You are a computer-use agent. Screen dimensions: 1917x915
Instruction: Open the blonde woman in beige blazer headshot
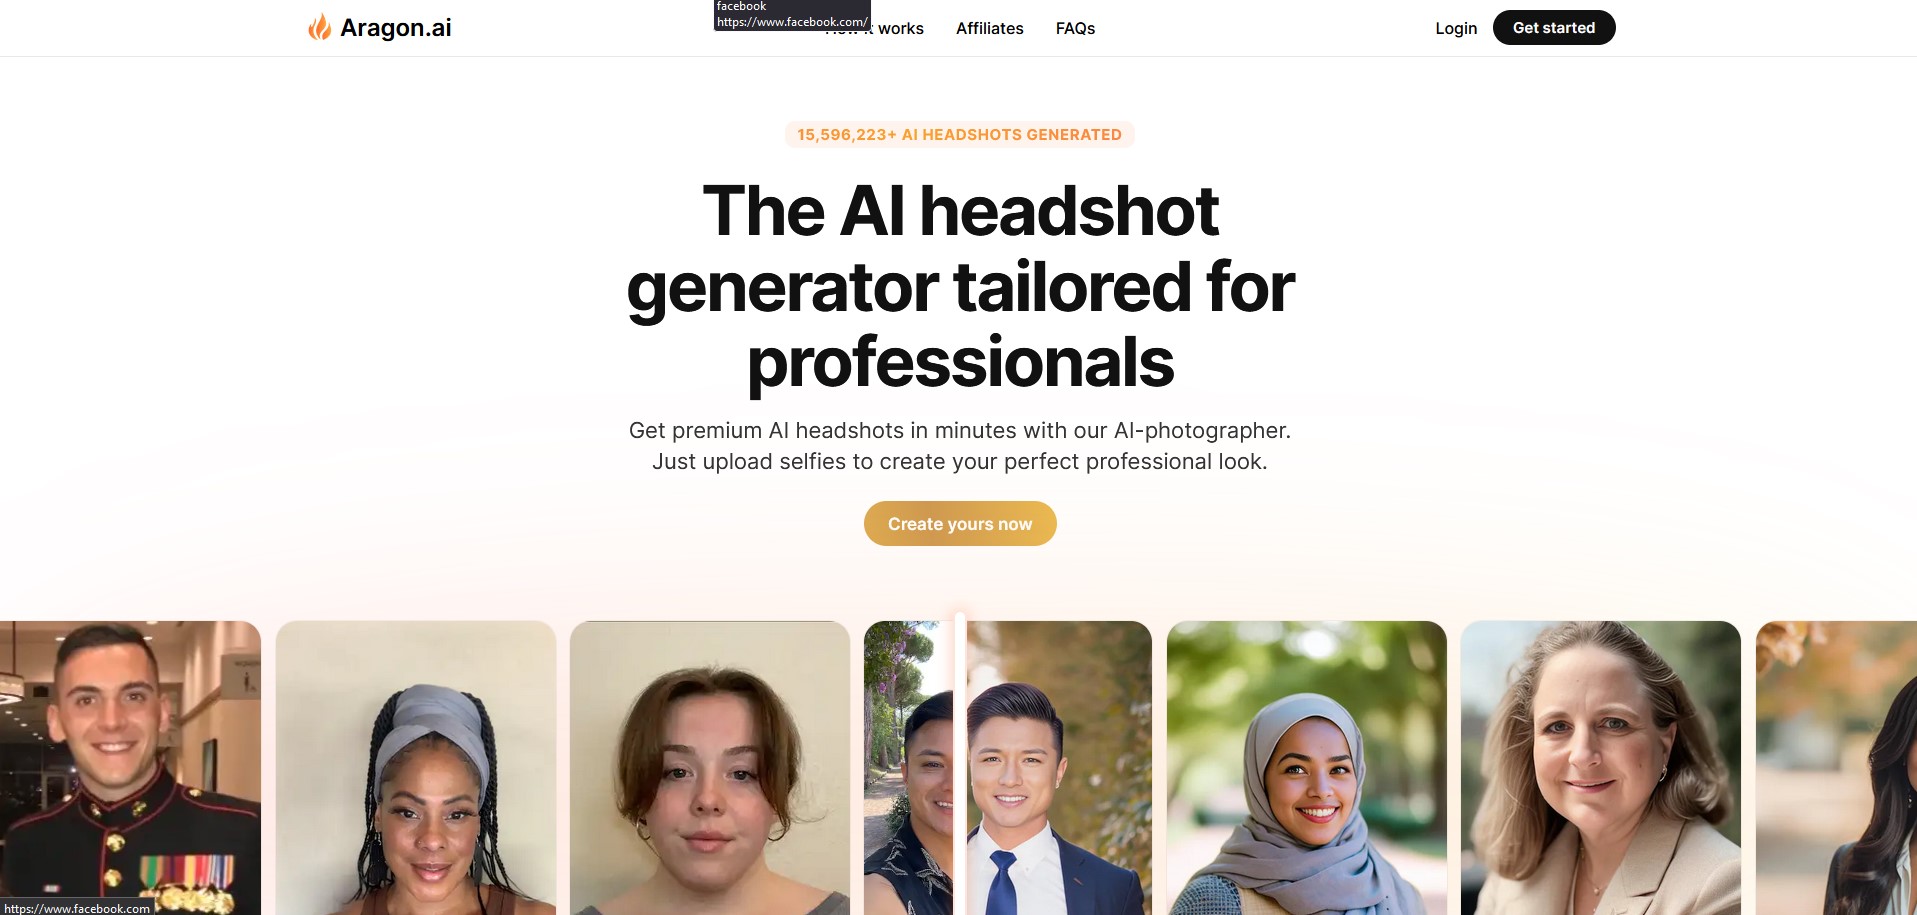pyautogui.click(x=1600, y=768)
